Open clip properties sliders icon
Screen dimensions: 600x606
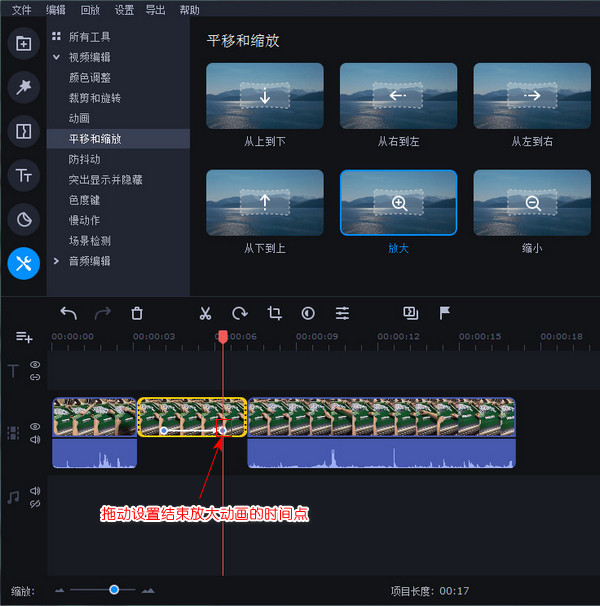click(343, 313)
